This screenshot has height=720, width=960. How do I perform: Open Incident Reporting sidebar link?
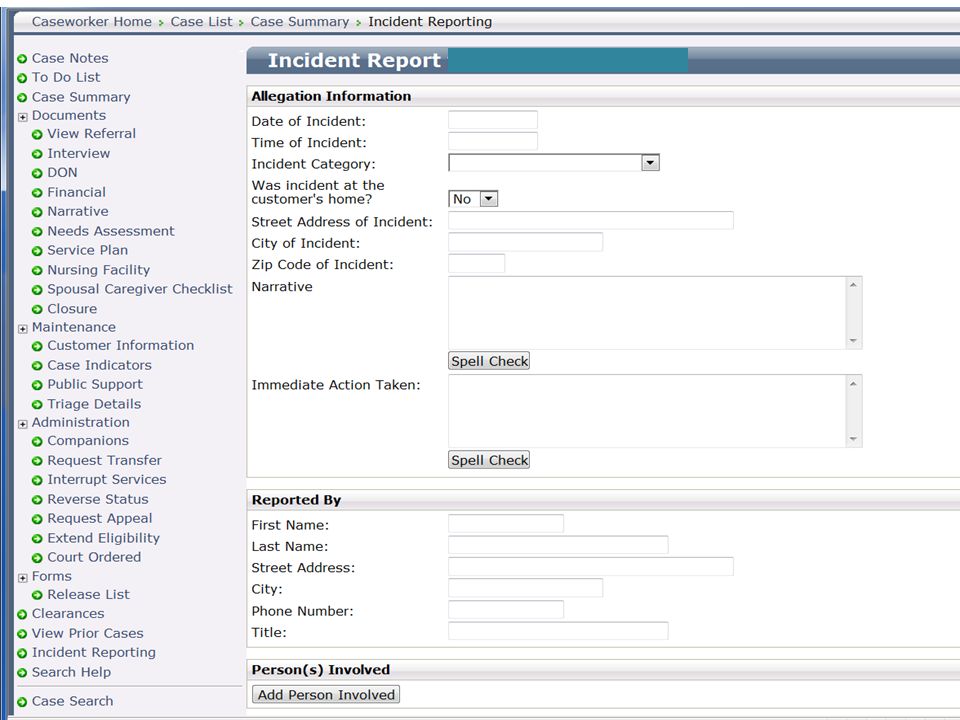point(94,653)
